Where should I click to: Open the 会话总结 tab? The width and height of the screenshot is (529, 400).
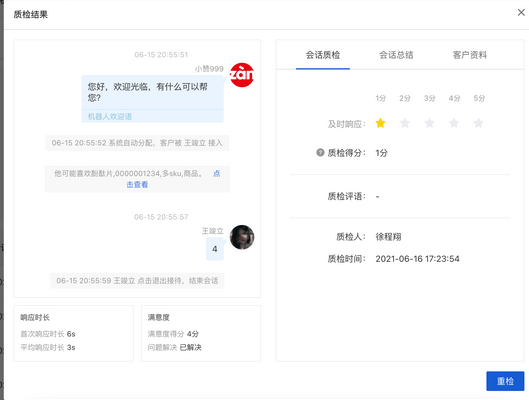point(396,55)
